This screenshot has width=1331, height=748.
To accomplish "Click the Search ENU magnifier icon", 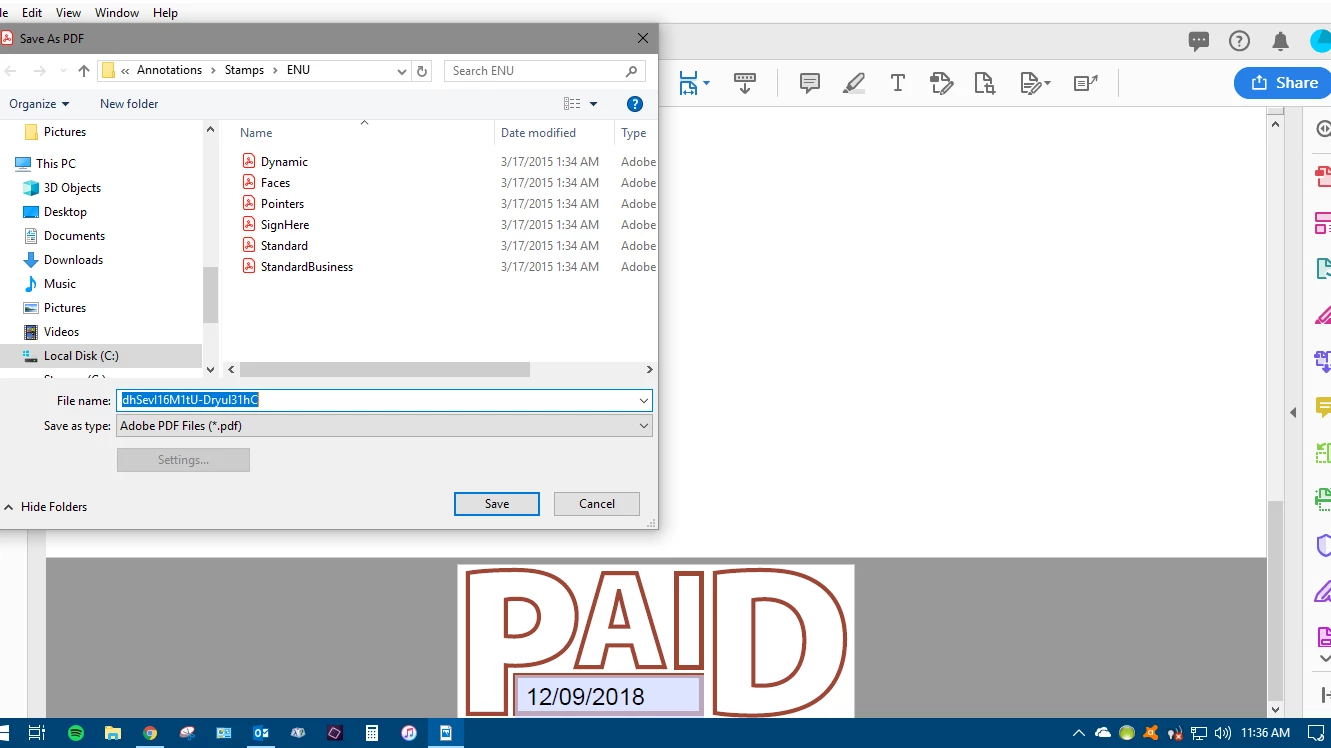I will [631, 71].
